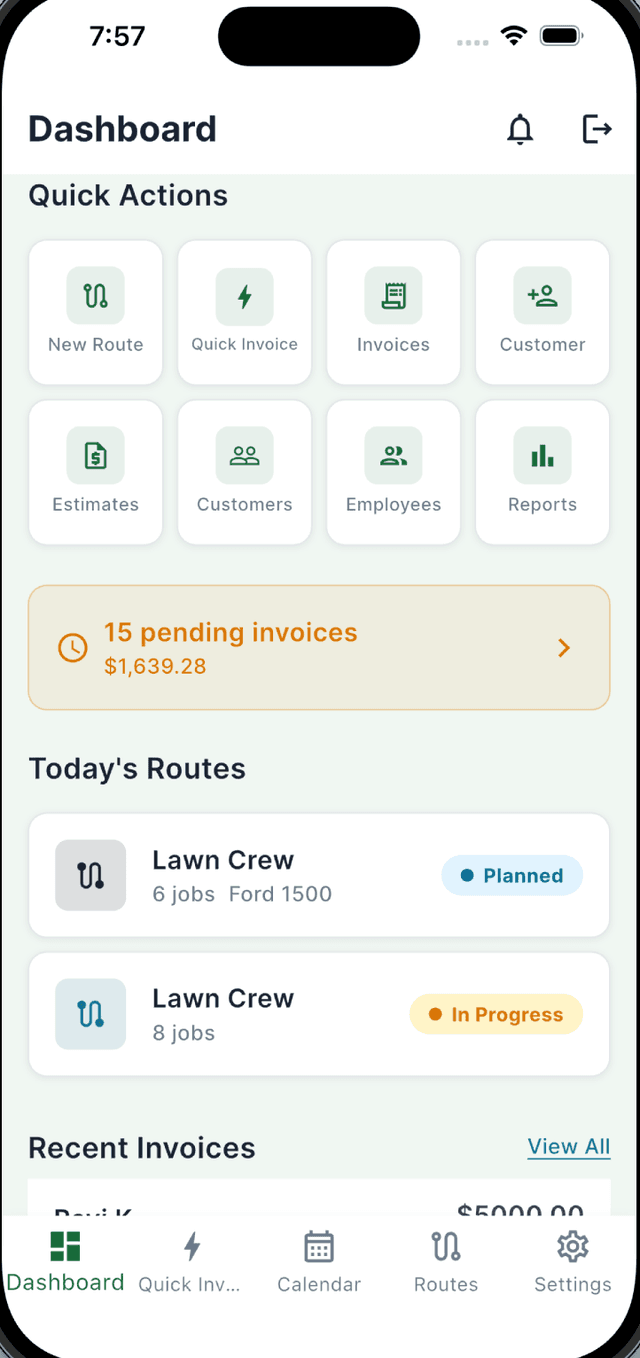The image size is (640, 1358).
Task: Tap the add Customer icon tile
Action: [542, 312]
